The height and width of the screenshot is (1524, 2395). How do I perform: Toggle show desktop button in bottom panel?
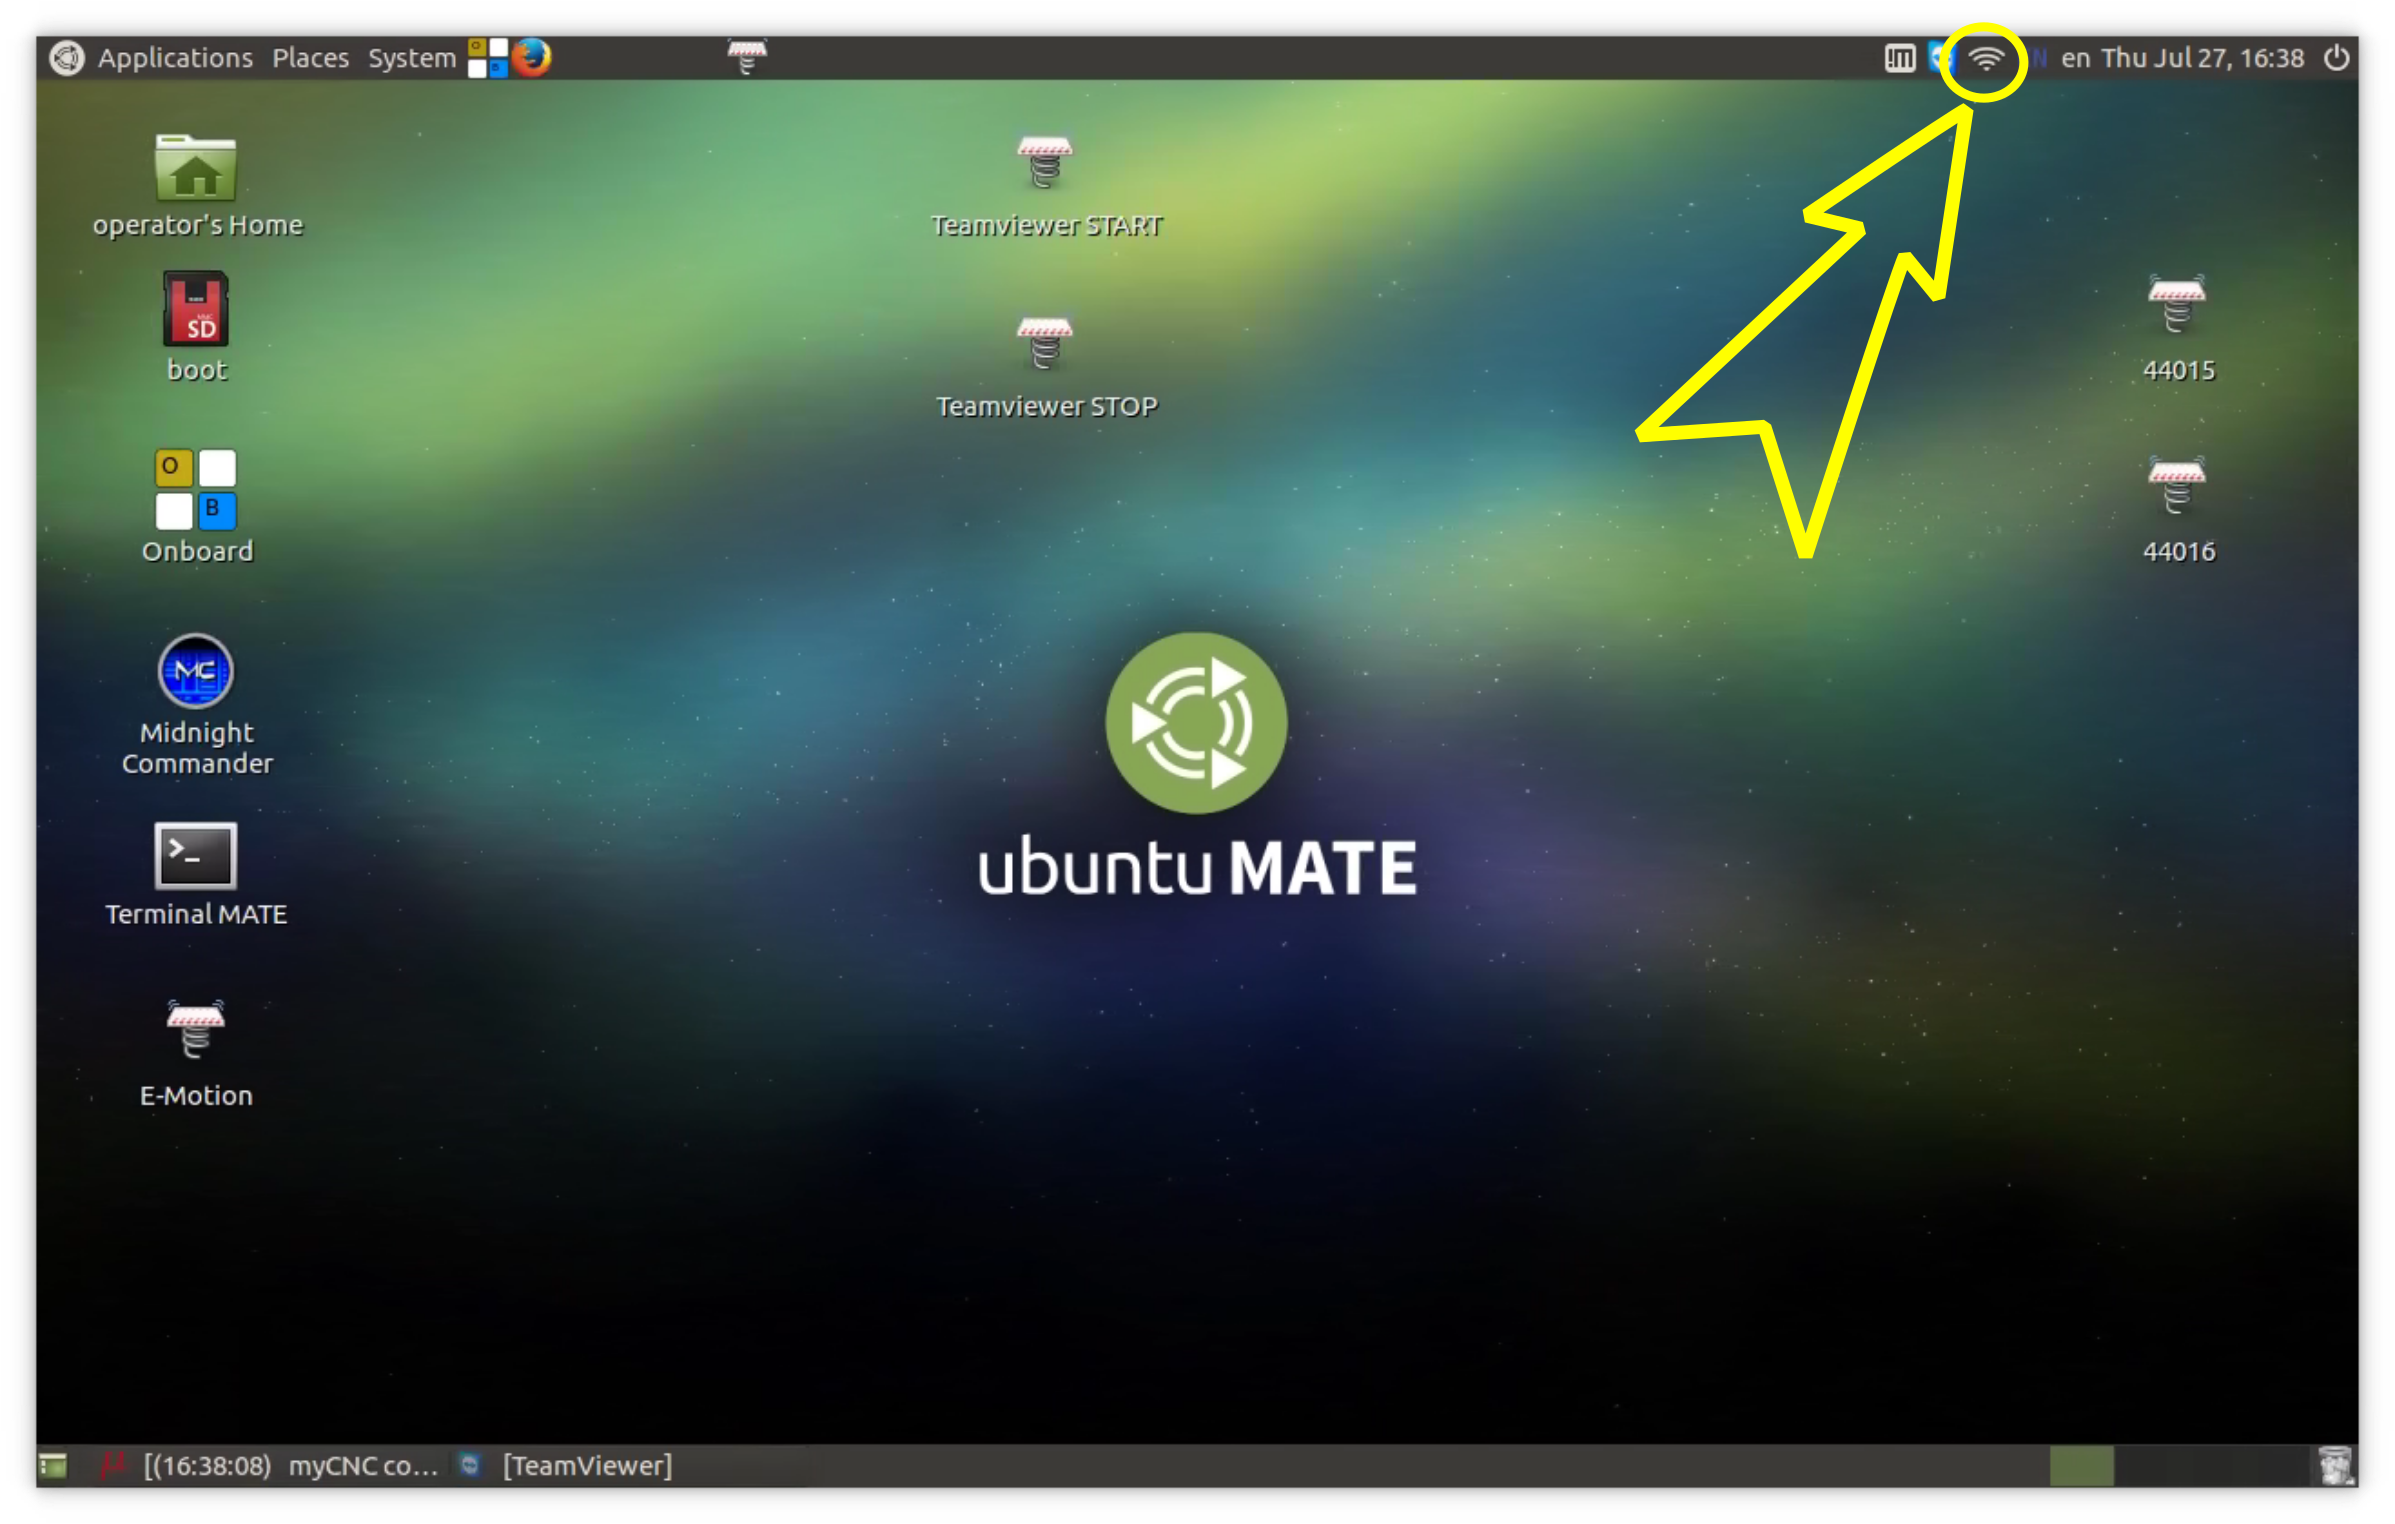click(x=53, y=1466)
